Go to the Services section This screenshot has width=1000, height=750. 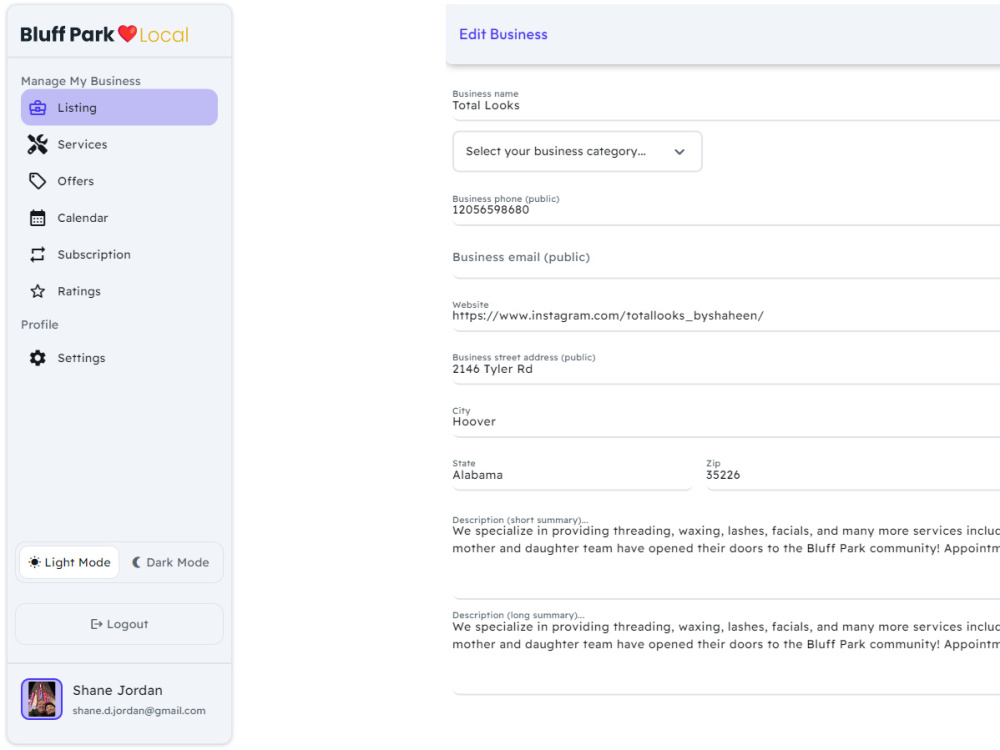pyautogui.click(x=119, y=145)
